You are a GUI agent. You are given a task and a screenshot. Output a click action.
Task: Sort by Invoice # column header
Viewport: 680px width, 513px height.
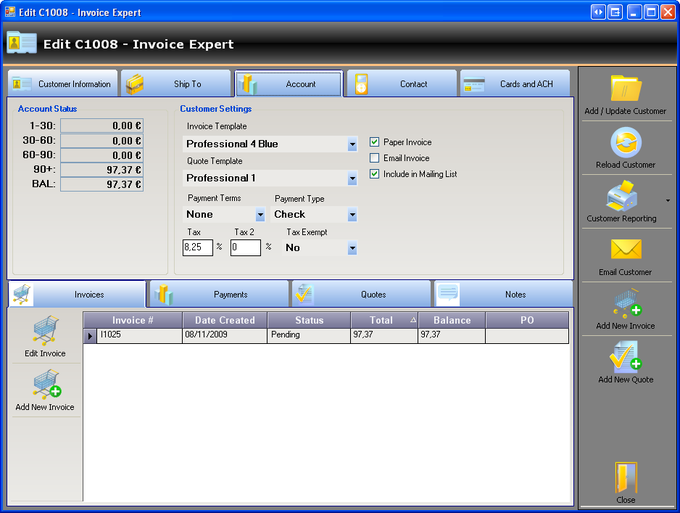point(133,320)
